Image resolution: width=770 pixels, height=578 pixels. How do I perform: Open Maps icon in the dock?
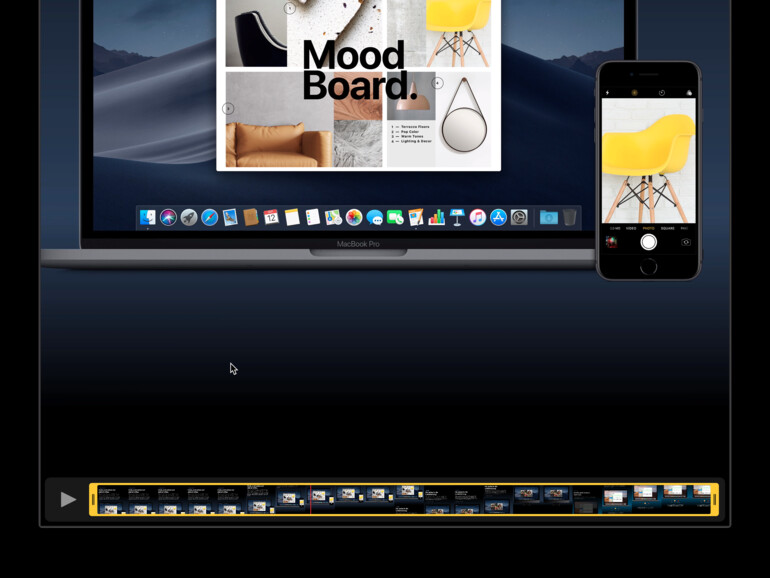click(333, 217)
